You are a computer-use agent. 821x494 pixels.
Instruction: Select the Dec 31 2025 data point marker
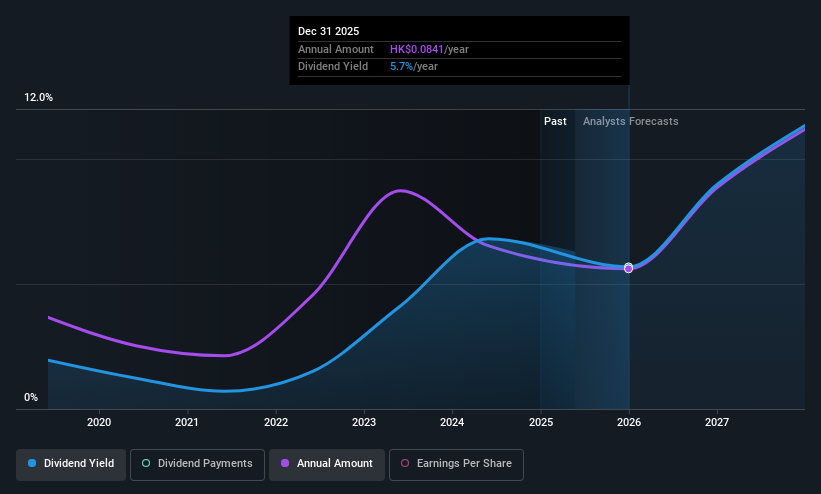point(628,268)
